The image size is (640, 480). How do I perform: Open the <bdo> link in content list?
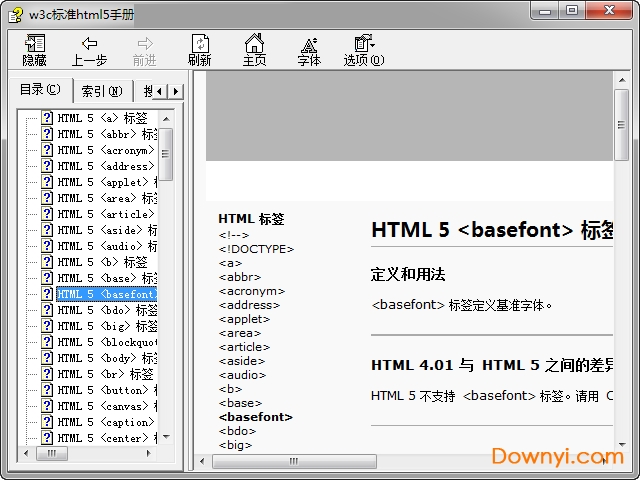pos(238,431)
